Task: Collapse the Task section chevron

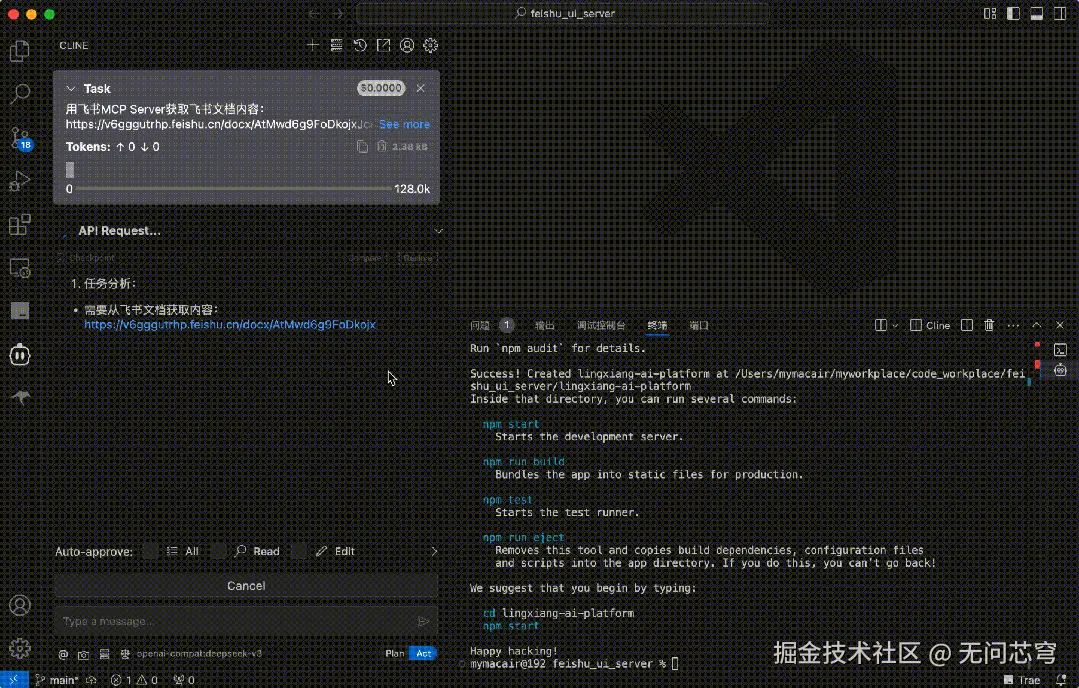Action: [70, 88]
